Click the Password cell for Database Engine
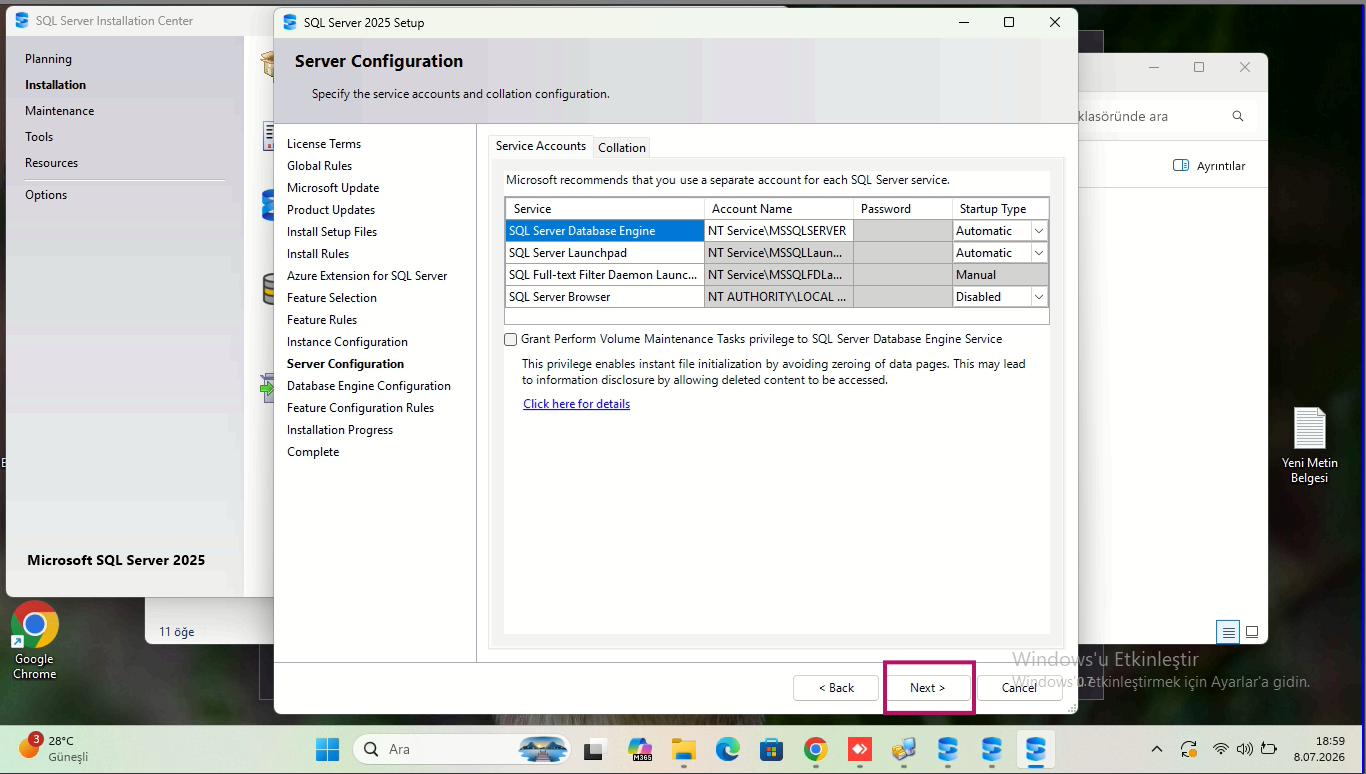Image resolution: width=1366 pixels, height=774 pixels. (903, 231)
